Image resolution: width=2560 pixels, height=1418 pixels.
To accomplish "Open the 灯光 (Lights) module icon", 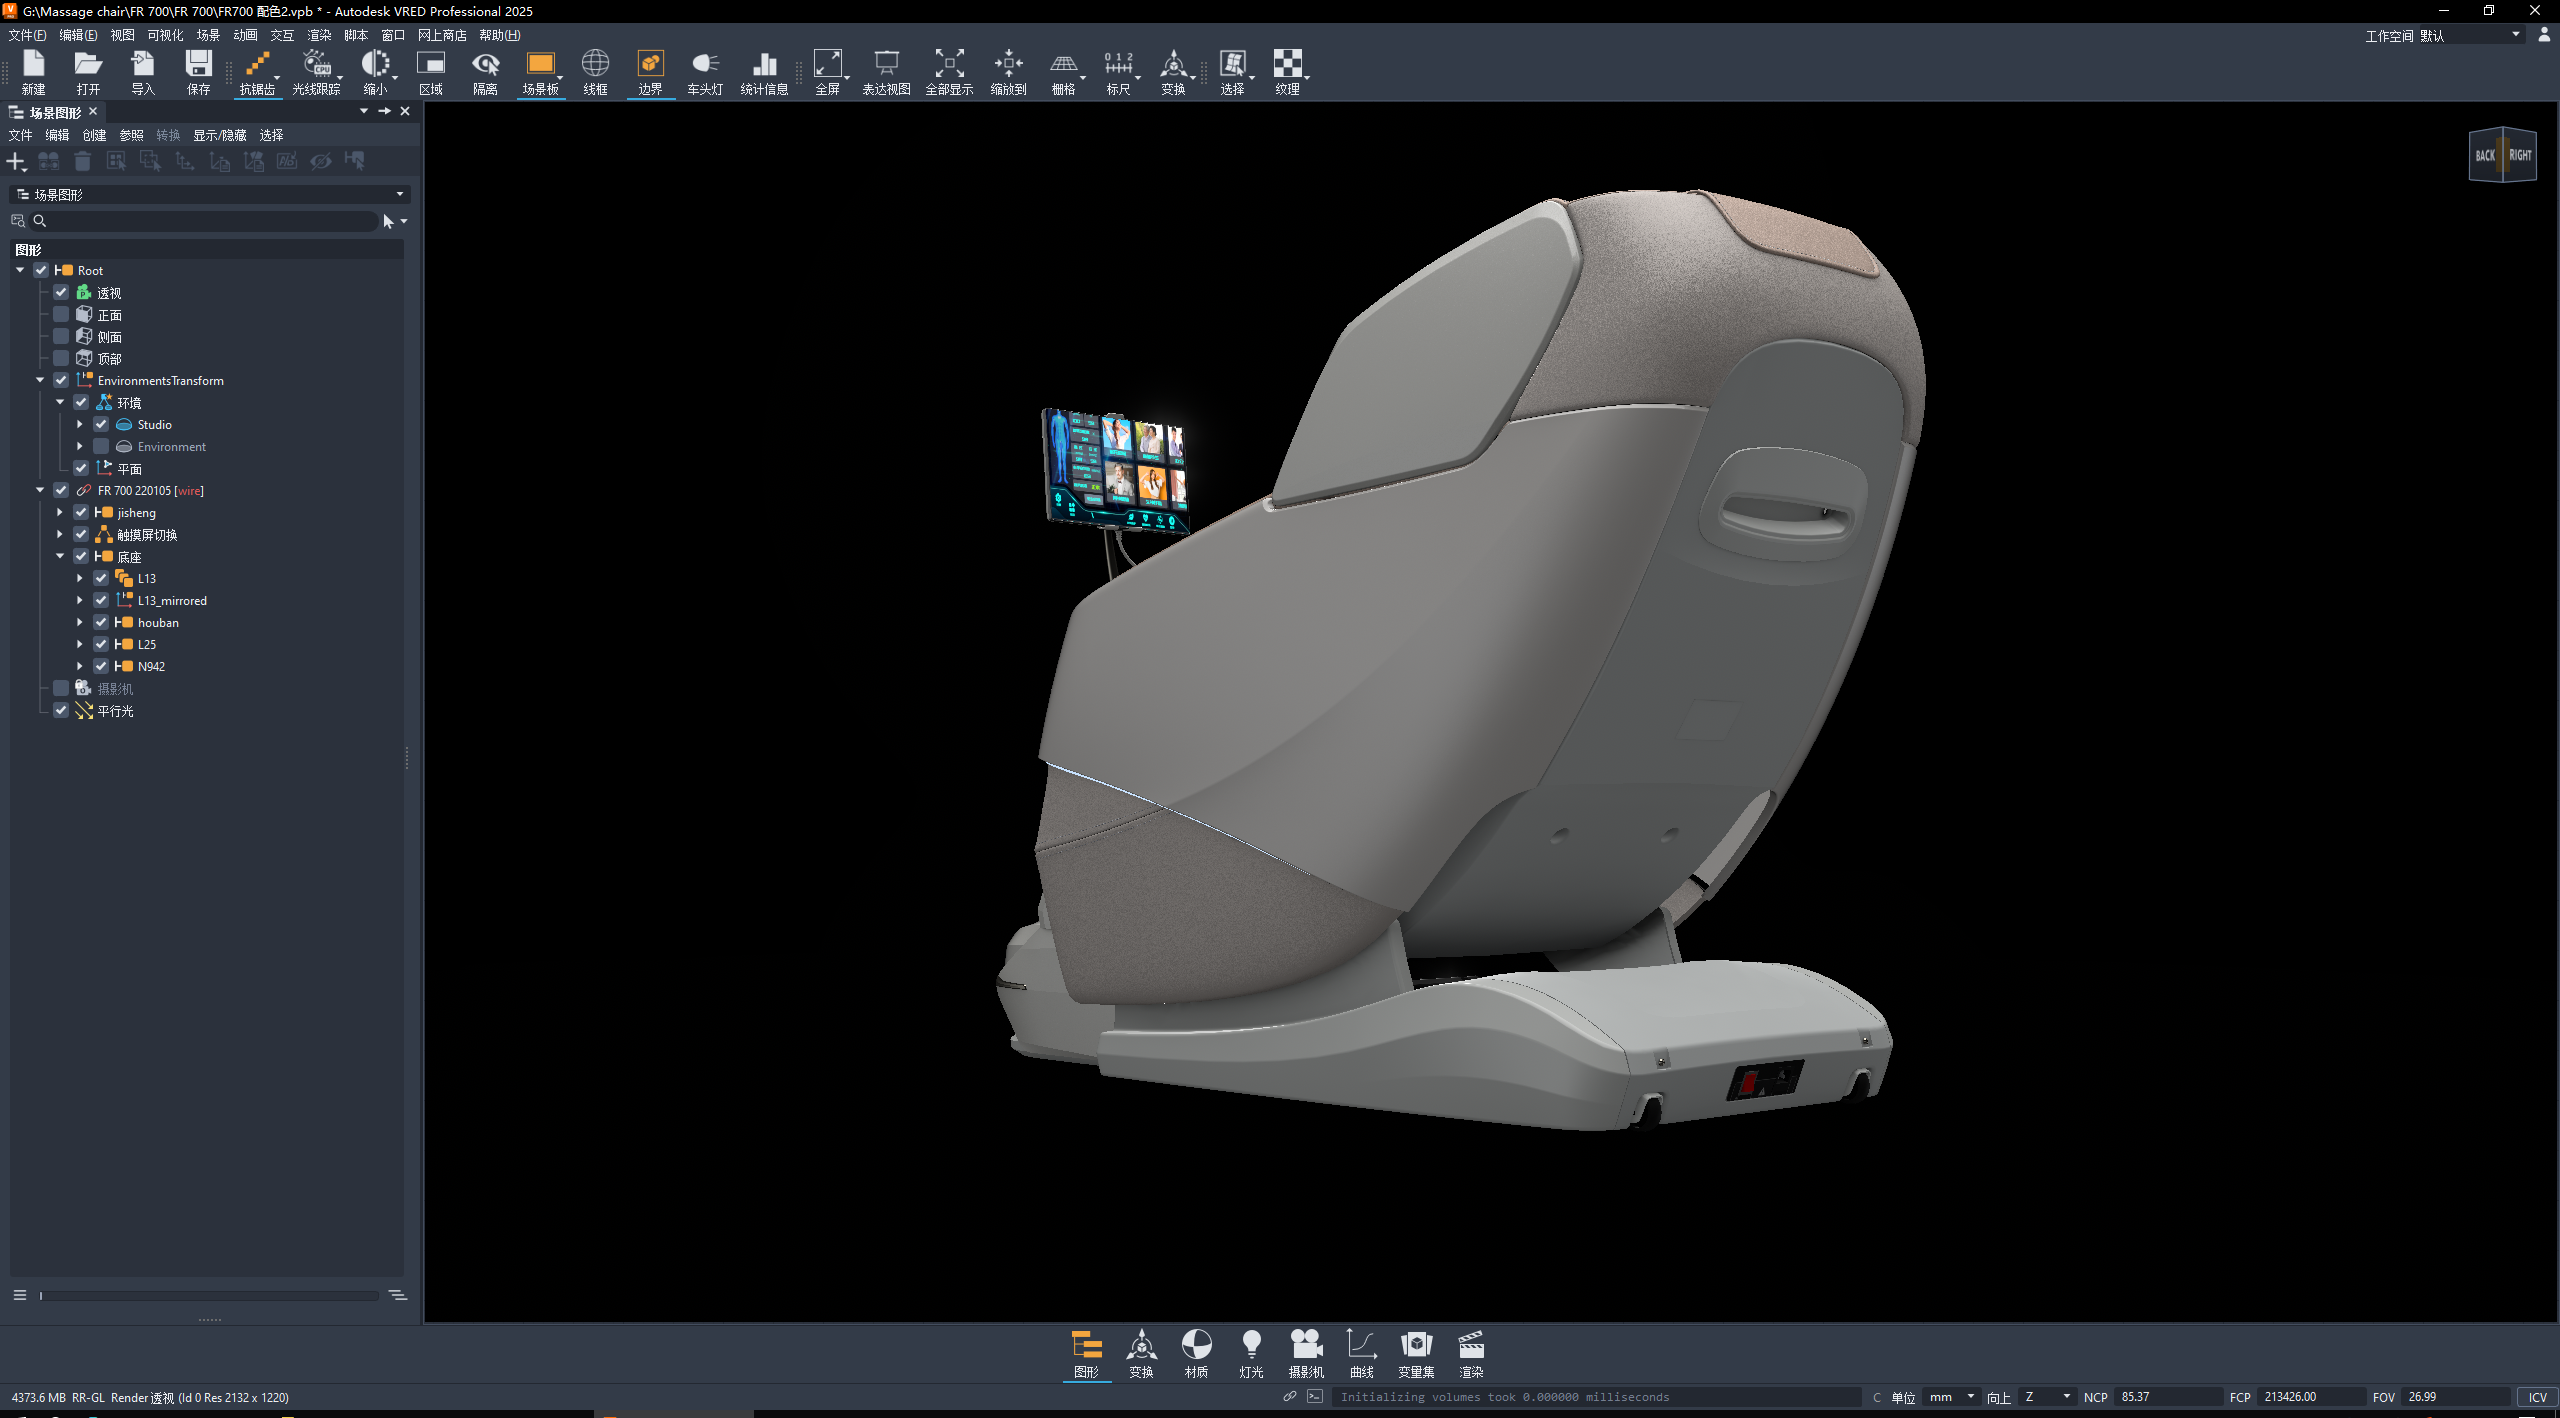I will point(1251,1353).
